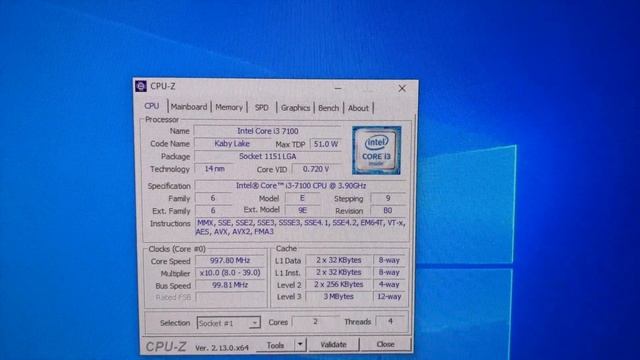Open the Socket #1 selection dropdown
The height and width of the screenshot is (360, 640).
pos(229,323)
